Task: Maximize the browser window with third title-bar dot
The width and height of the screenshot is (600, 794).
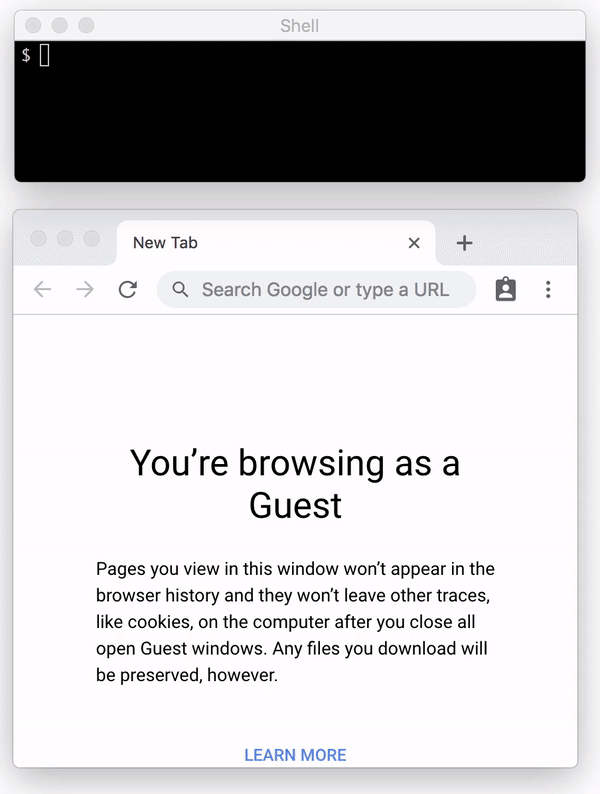Action: pos(92,238)
